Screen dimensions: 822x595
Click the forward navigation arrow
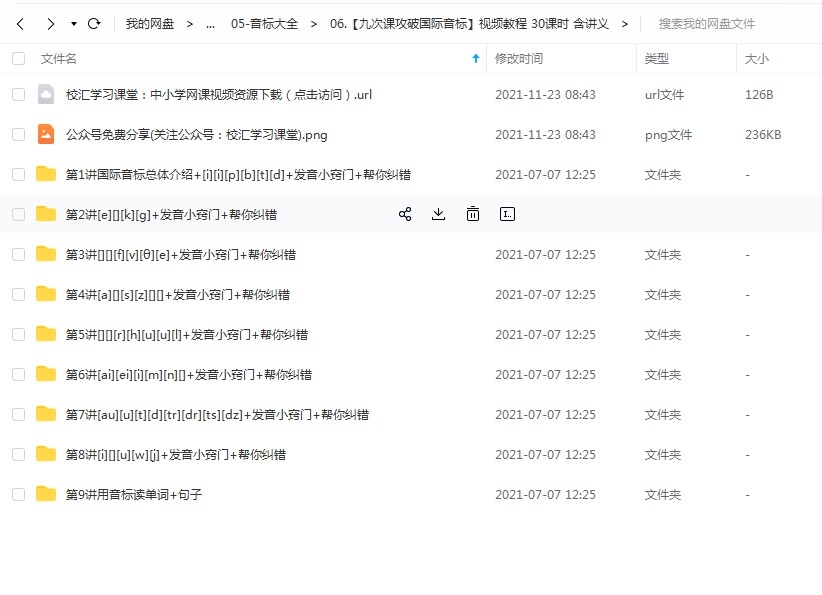click(x=50, y=23)
